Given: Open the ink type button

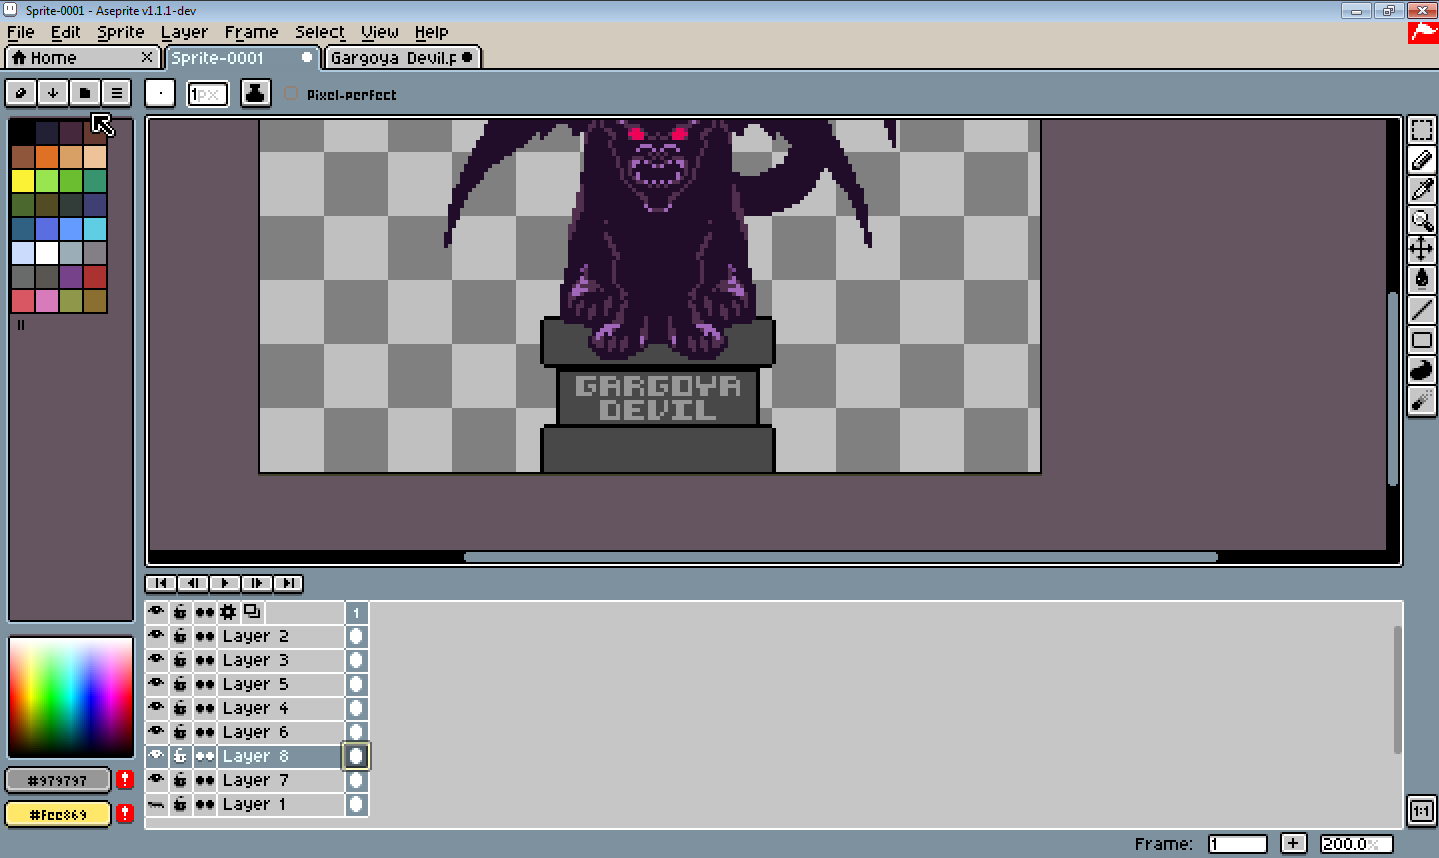Looking at the screenshot, I should 256,93.
